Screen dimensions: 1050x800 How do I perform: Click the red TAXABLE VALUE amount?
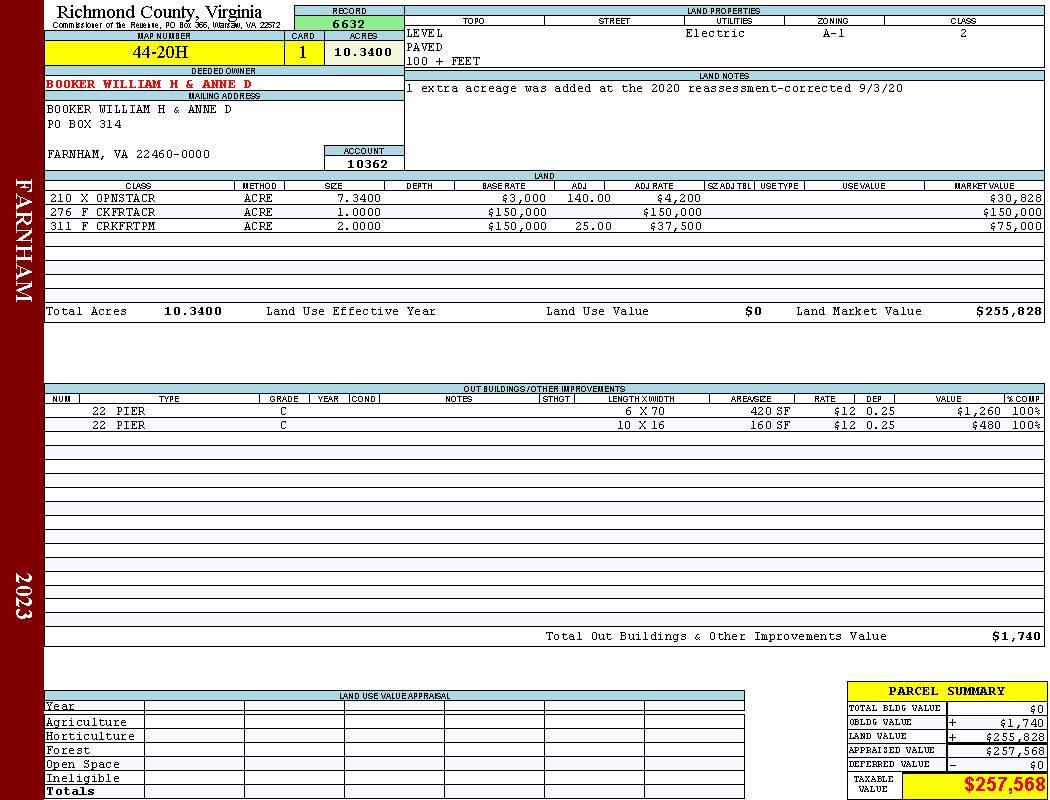(x=1004, y=784)
